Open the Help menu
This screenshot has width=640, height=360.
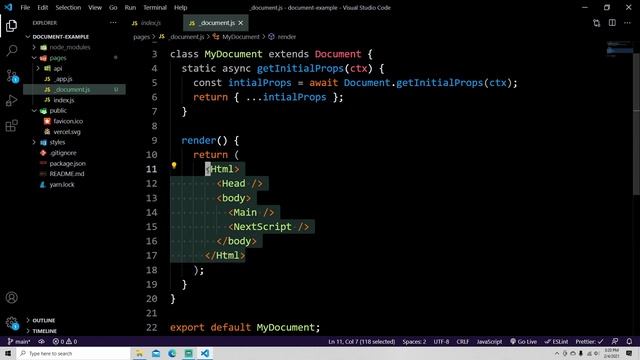click(x=180, y=7)
